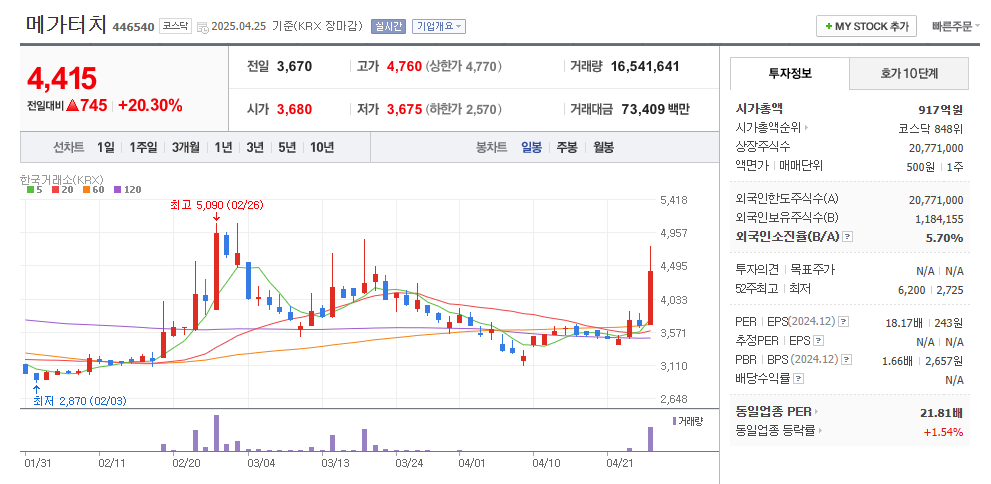Click the current price 4,415

(x=62, y=78)
